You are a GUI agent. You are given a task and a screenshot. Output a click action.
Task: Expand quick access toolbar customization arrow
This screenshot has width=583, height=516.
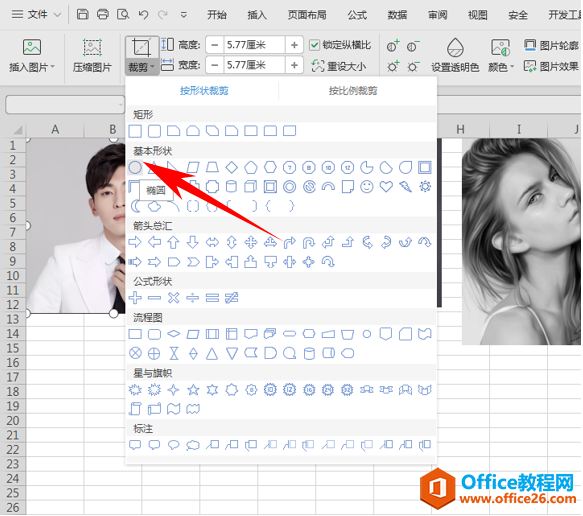coord(183,15)
